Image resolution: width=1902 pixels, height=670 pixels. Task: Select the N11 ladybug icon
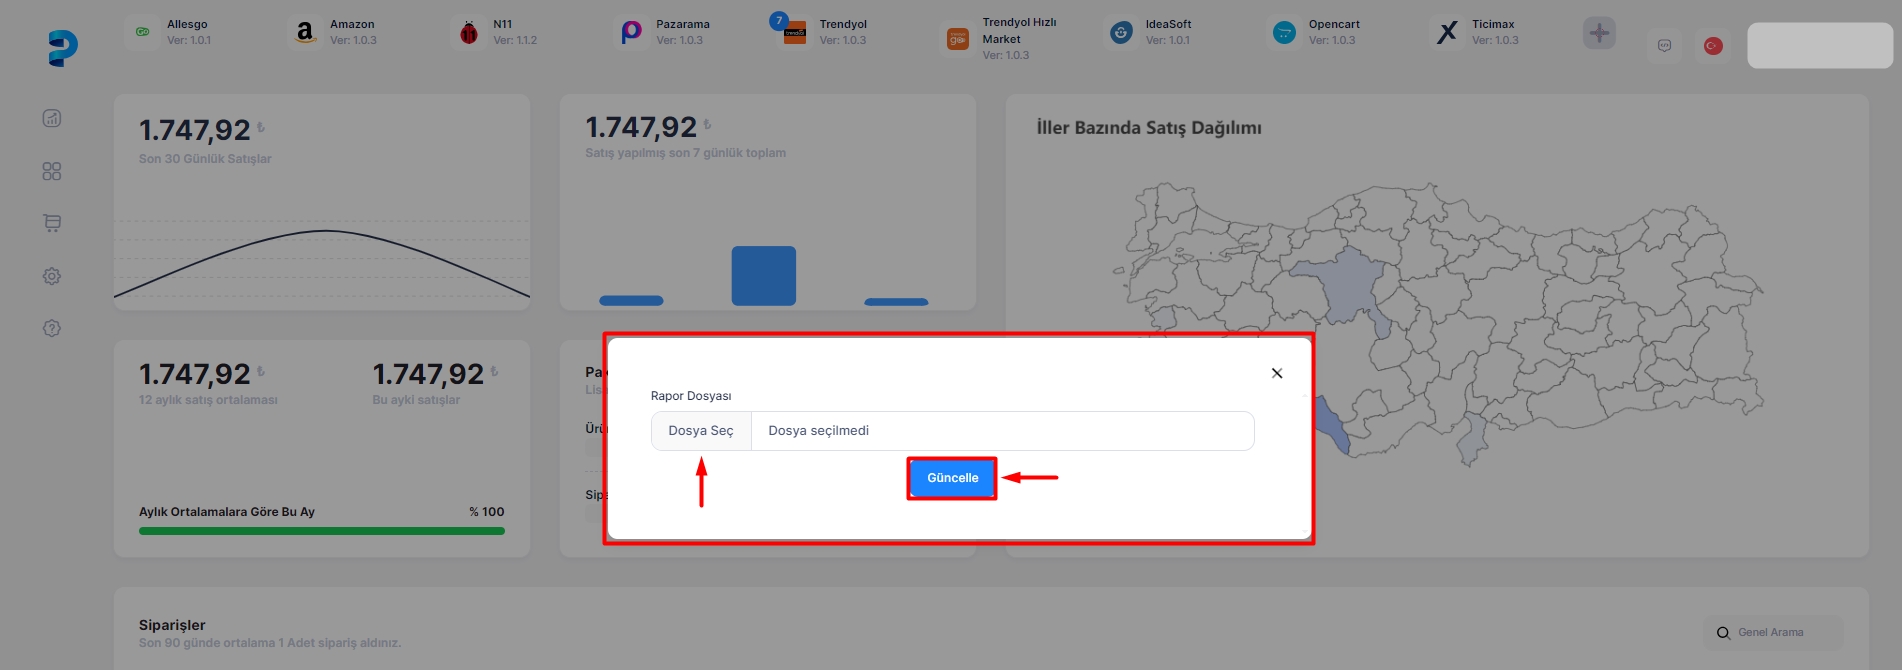468,33
